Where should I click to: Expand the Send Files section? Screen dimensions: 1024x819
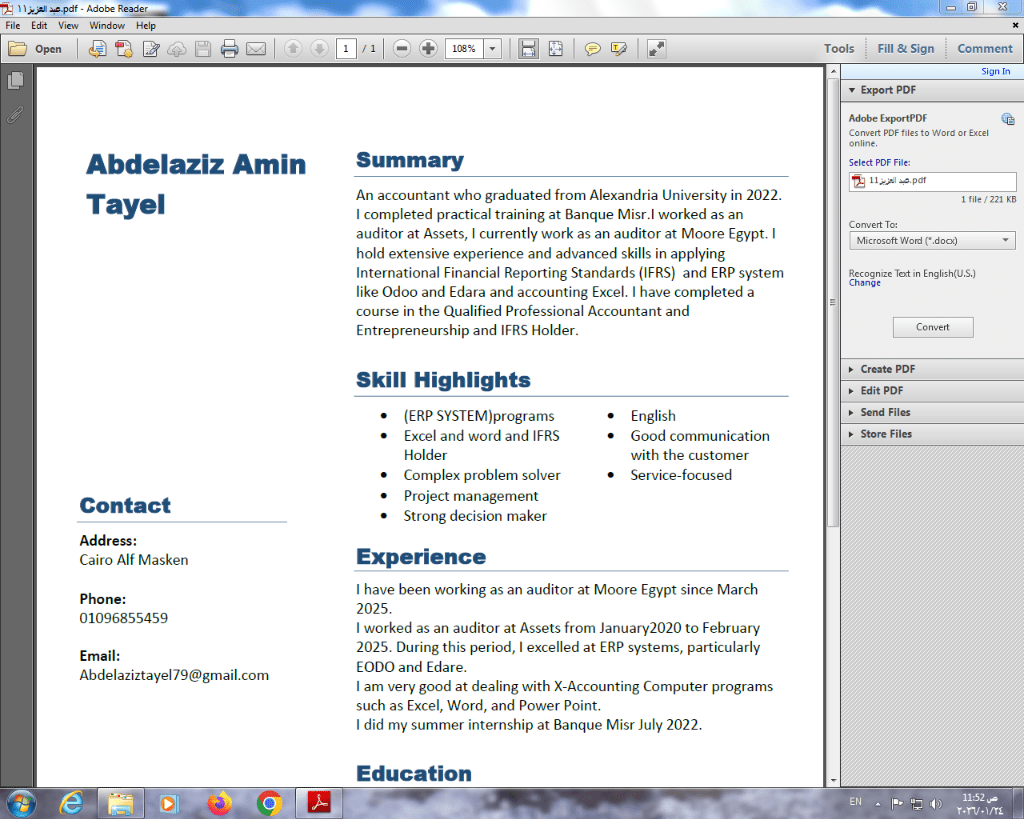click(885, 412)
